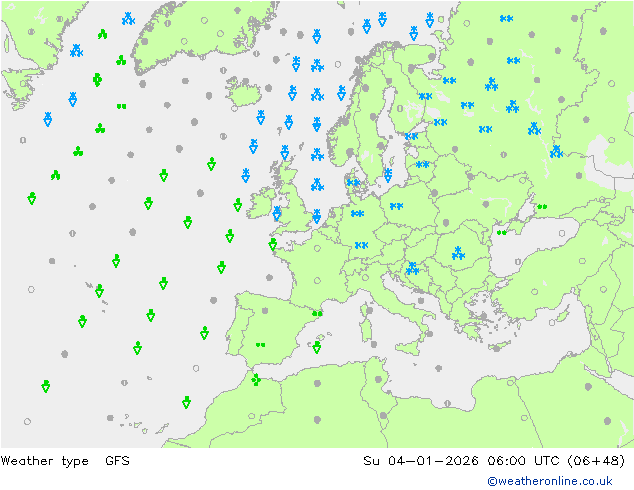Viewport: 634px width, 490px height.
Task: Select the gray cloud dot over Sardinia
Action: [x=369, y=310]
